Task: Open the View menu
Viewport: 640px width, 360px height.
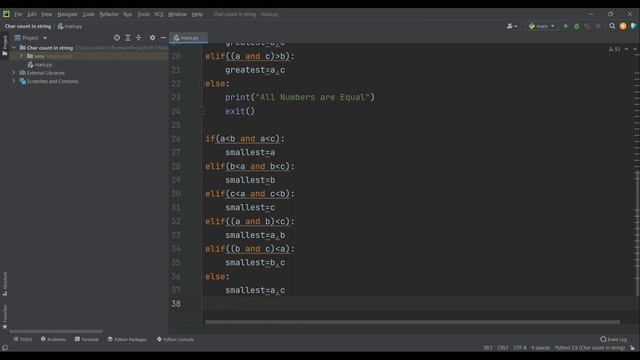Action: [46, 14]
